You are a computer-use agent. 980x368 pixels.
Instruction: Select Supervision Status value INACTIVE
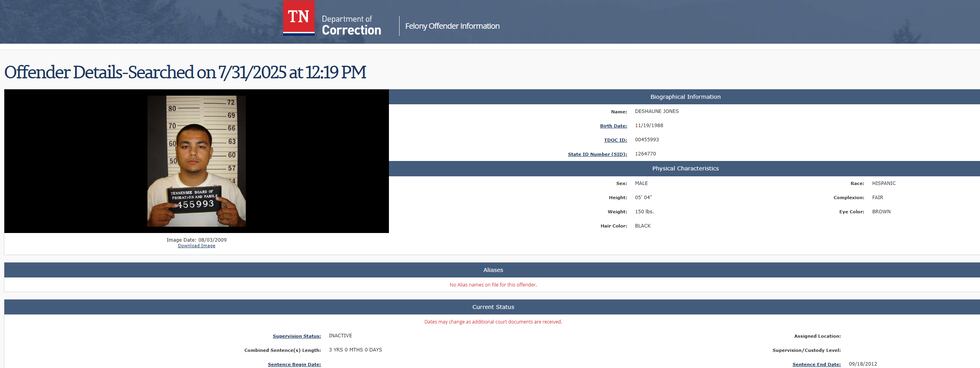(340, 336)
